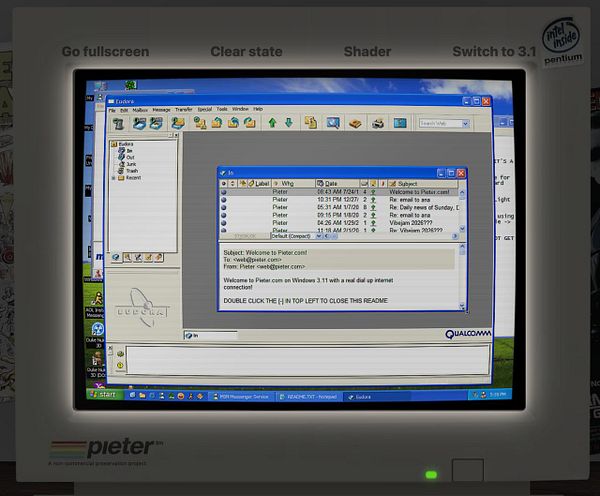Select Re: email to ana from 09:15 PM
Screen dimensions: 600x496
tap(339, 215)
